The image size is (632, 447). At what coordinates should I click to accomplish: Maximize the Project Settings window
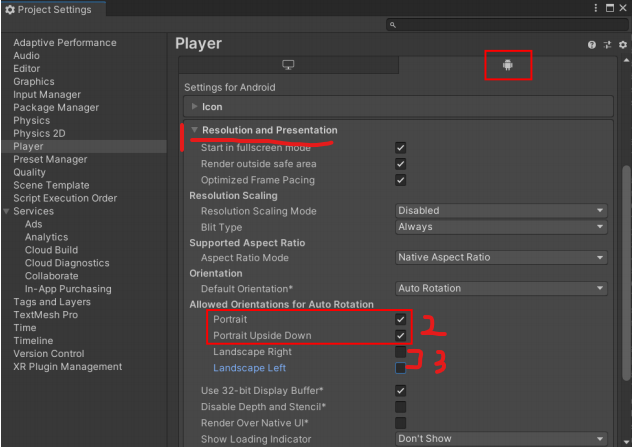pos(610,8)
